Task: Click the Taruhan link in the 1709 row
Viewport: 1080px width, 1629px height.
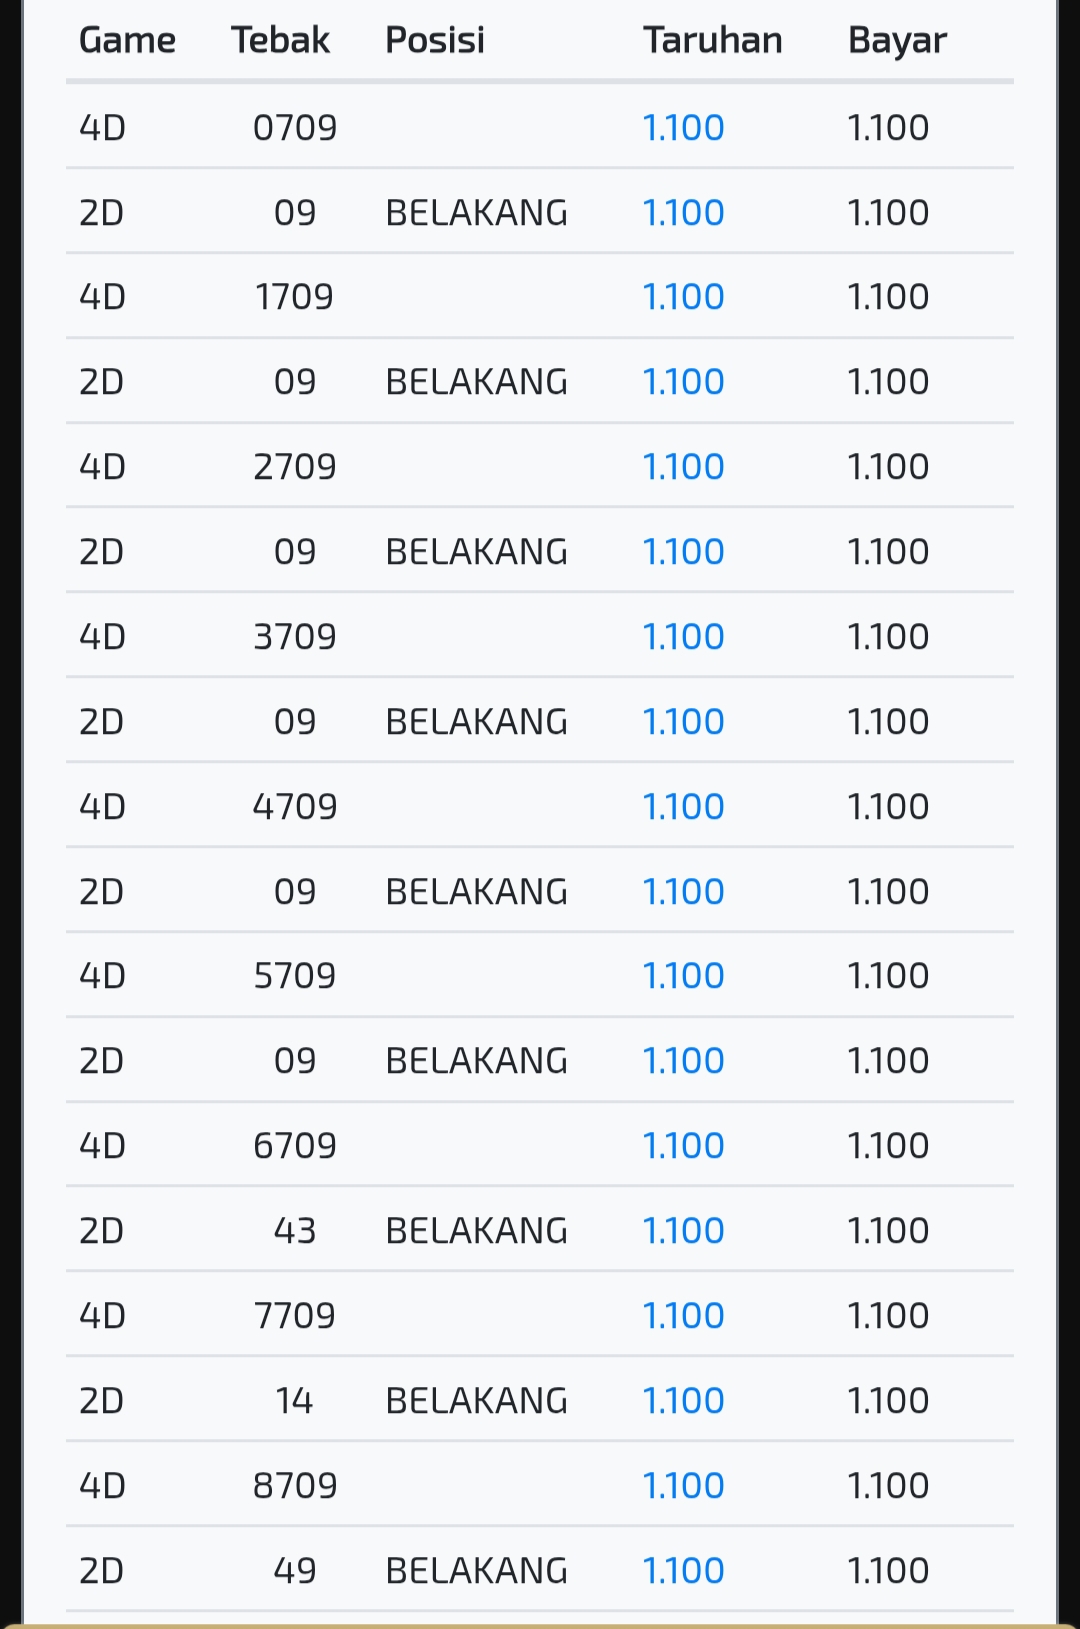Action: 683,297
